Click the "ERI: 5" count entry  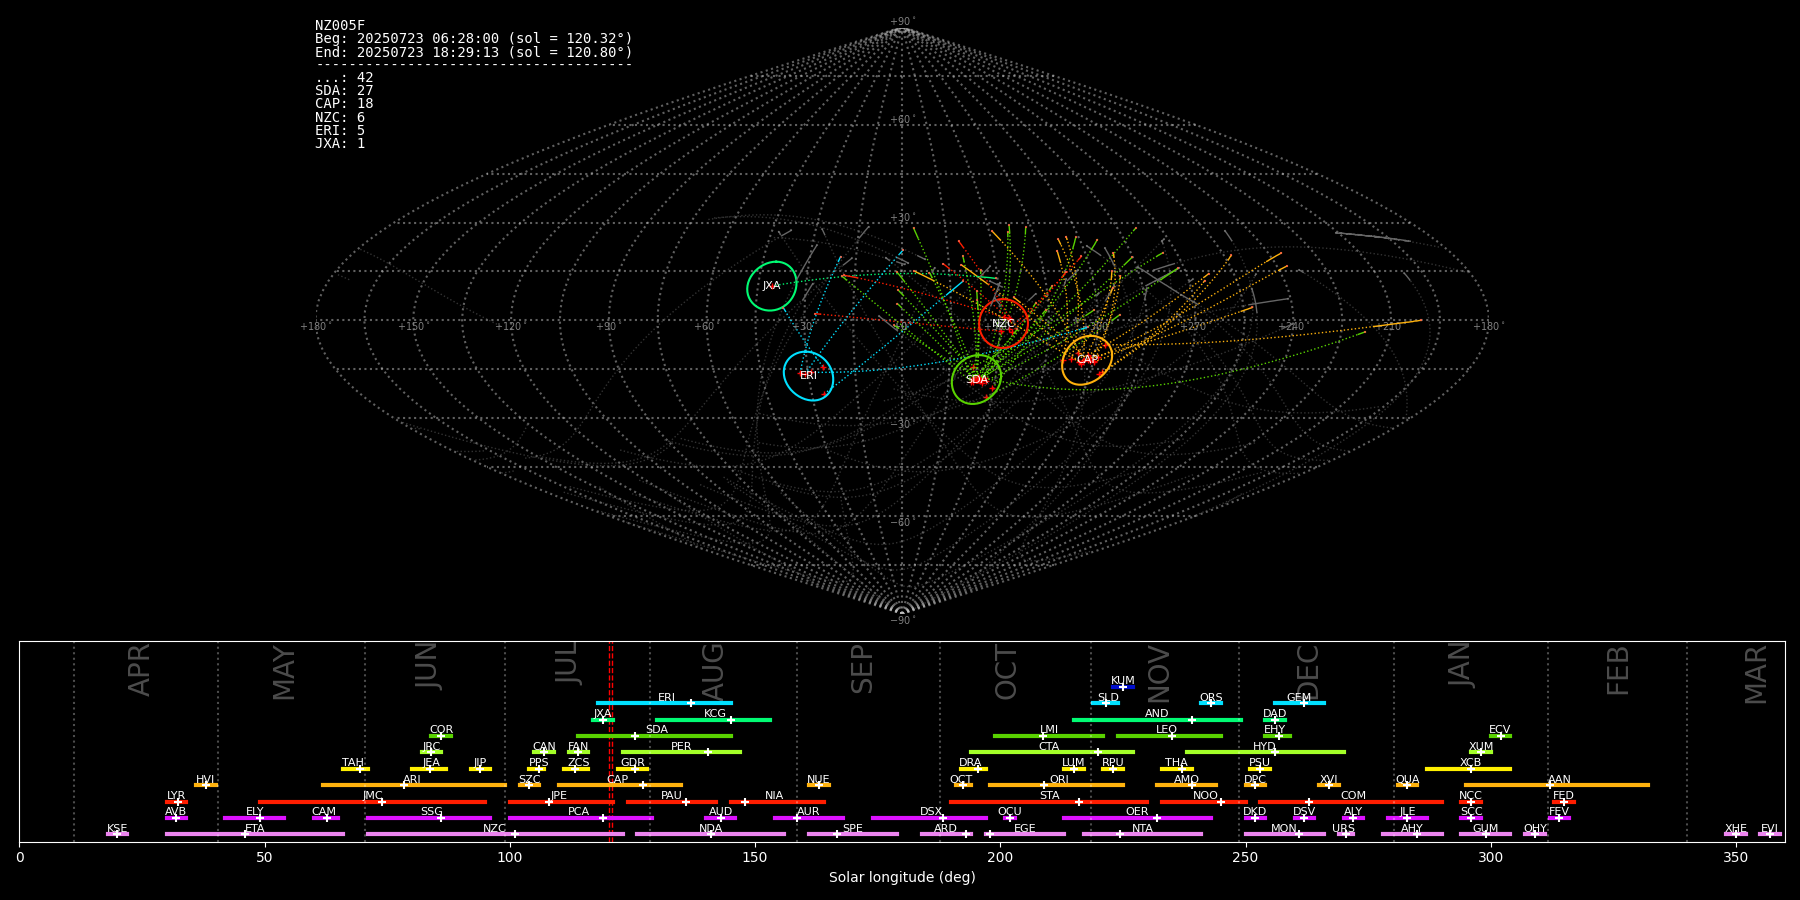[x=340, y=131]
